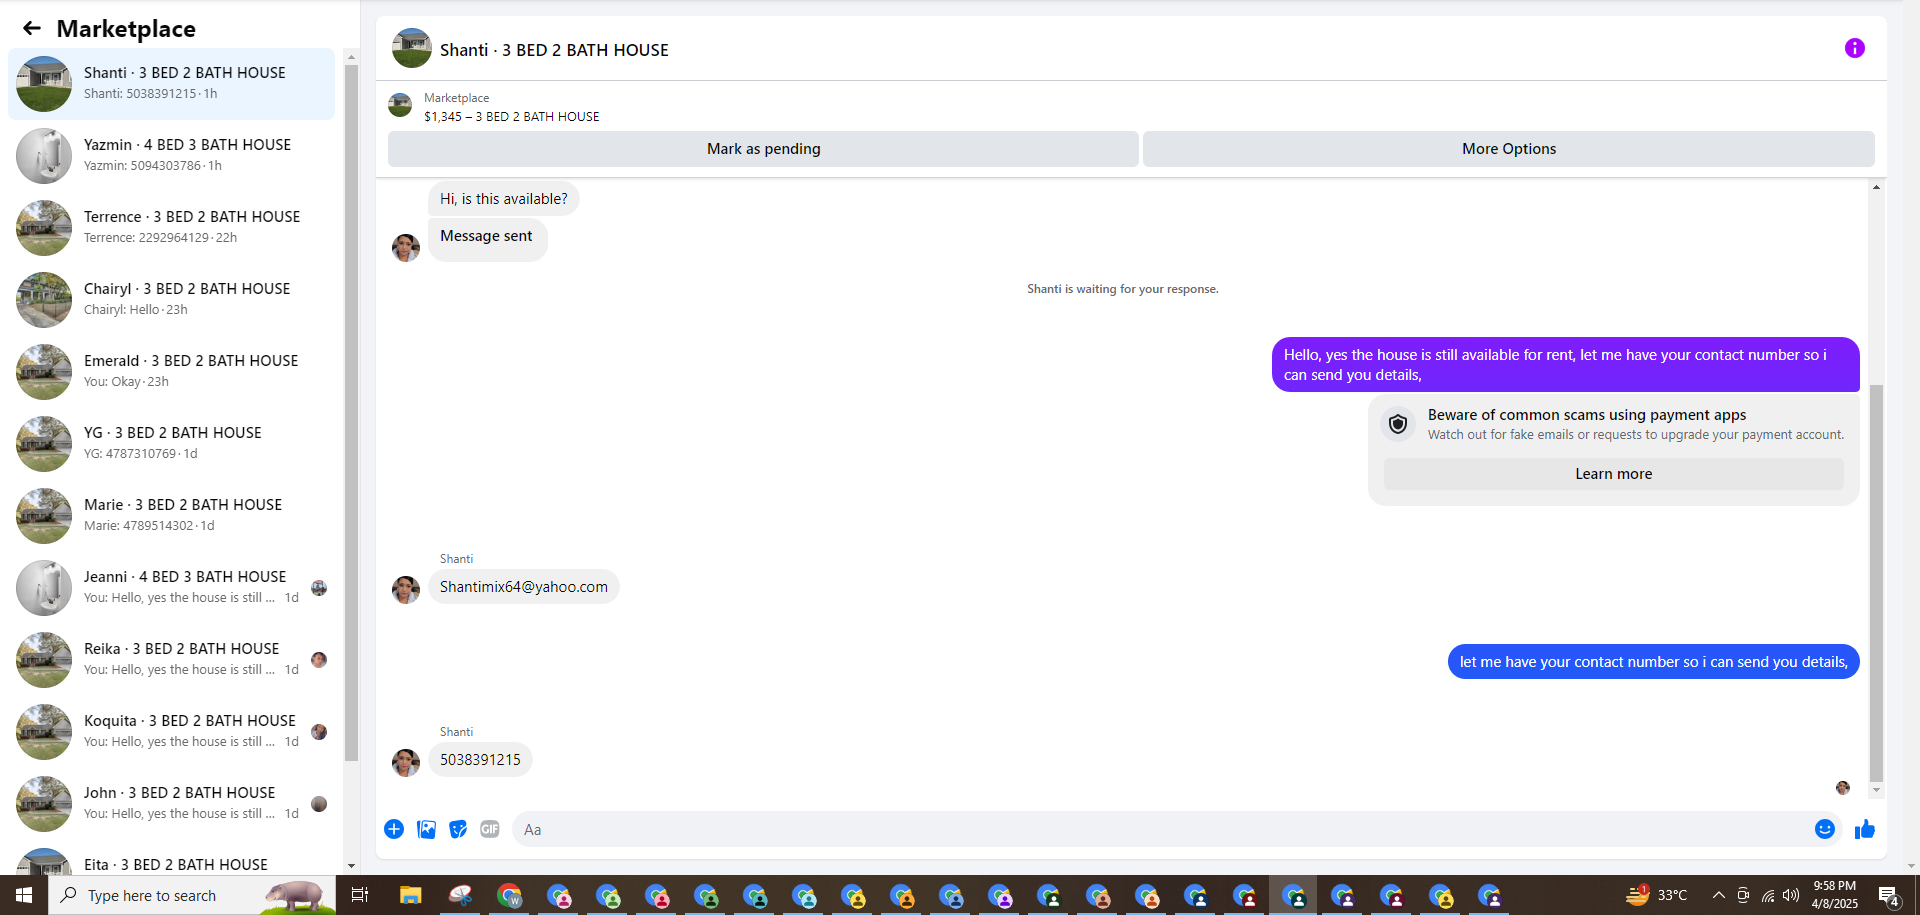
Task: Open Yazmin 4 BED 3 BATH conversation
Action: click(x=171, y=156)
